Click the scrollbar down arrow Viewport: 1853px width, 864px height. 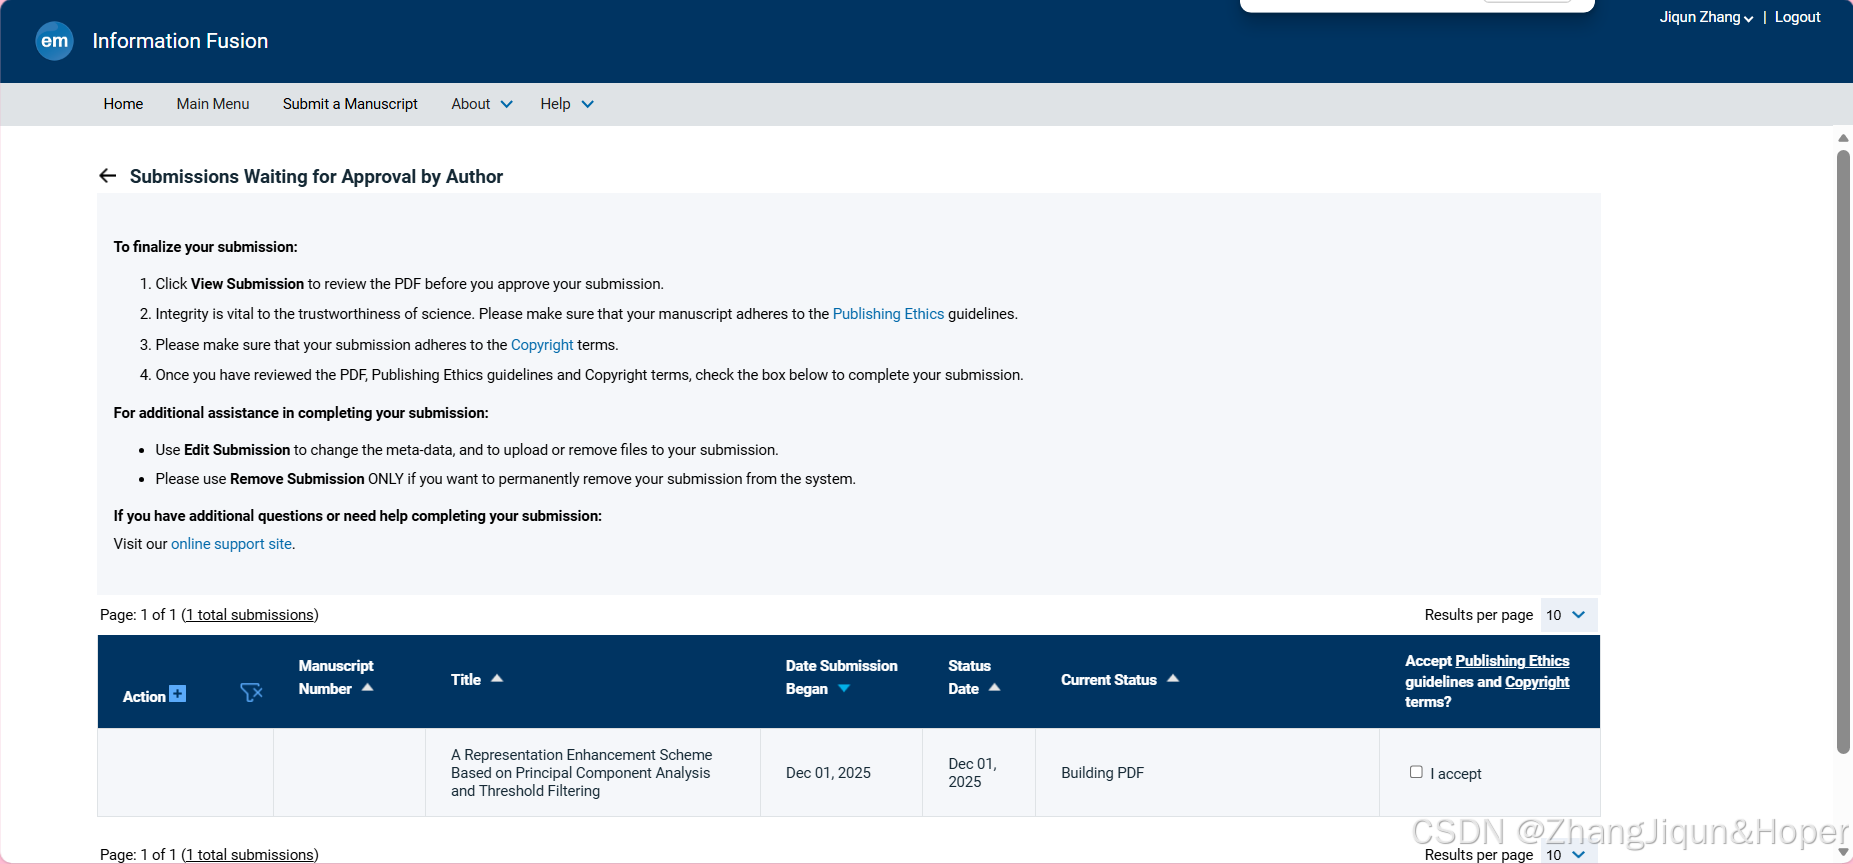(1843, 852)
